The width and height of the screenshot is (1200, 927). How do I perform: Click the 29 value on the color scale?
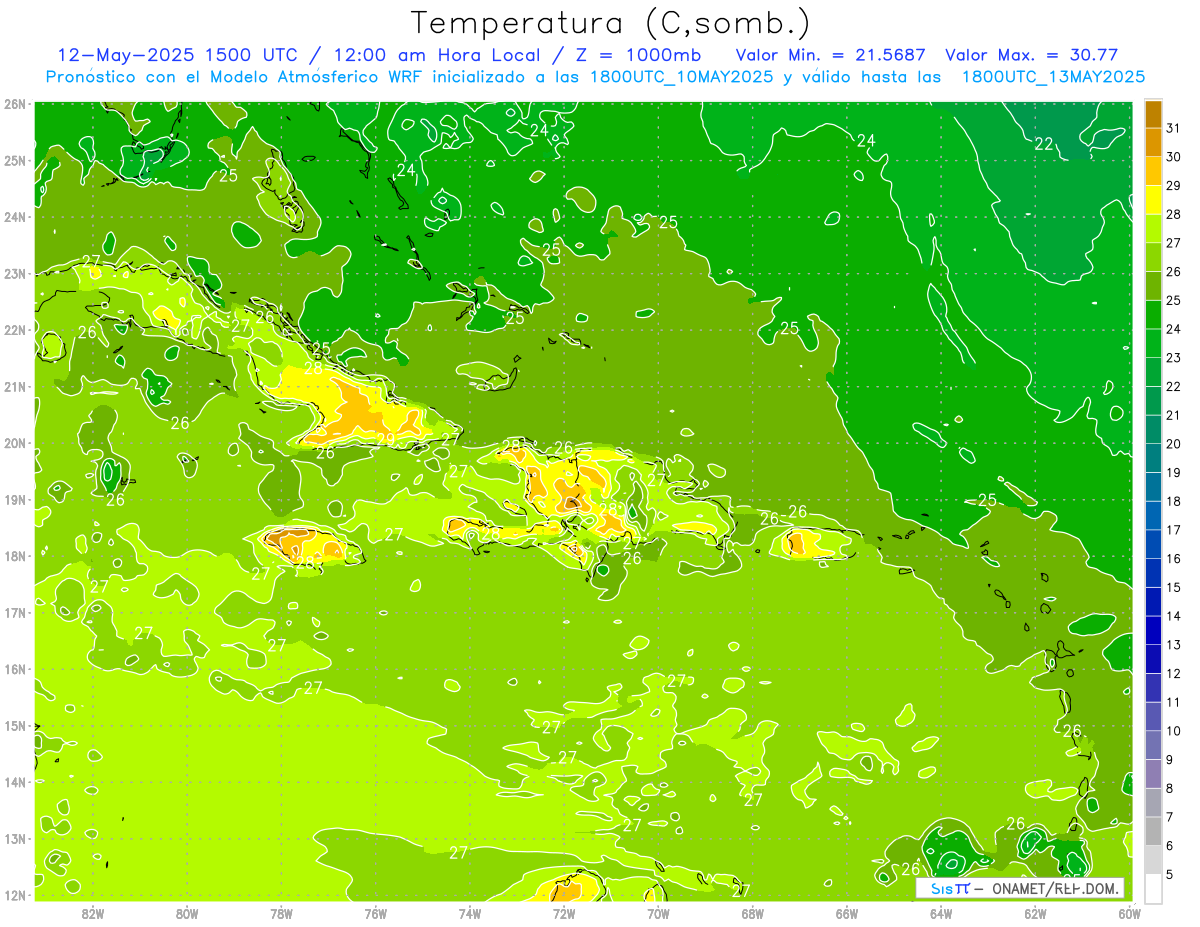click(x=1173, y=186)
